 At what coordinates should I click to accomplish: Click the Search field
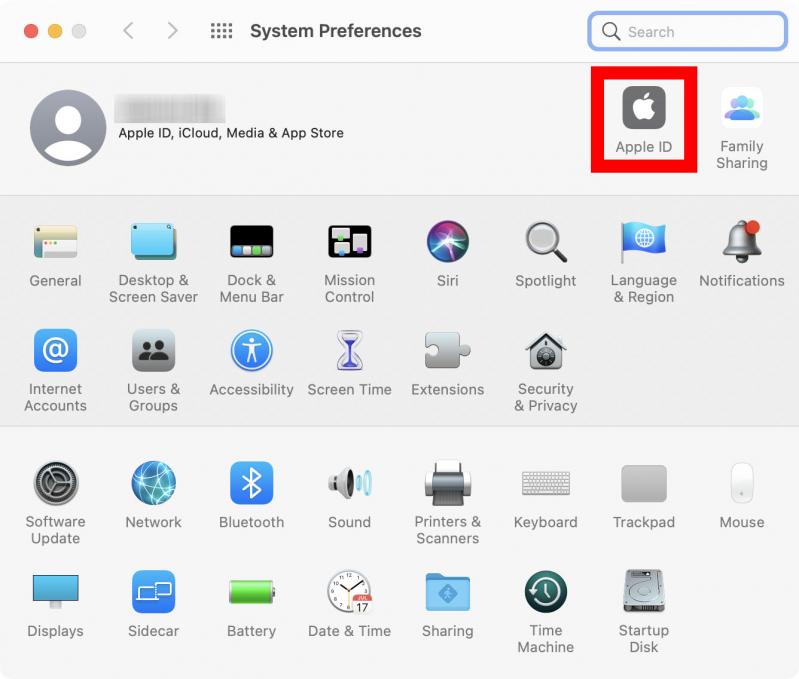pos(687,32)
